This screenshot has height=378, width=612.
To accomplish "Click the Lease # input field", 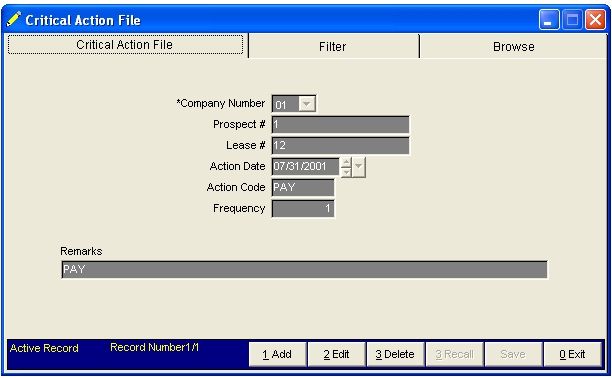I will coord(340,146).
